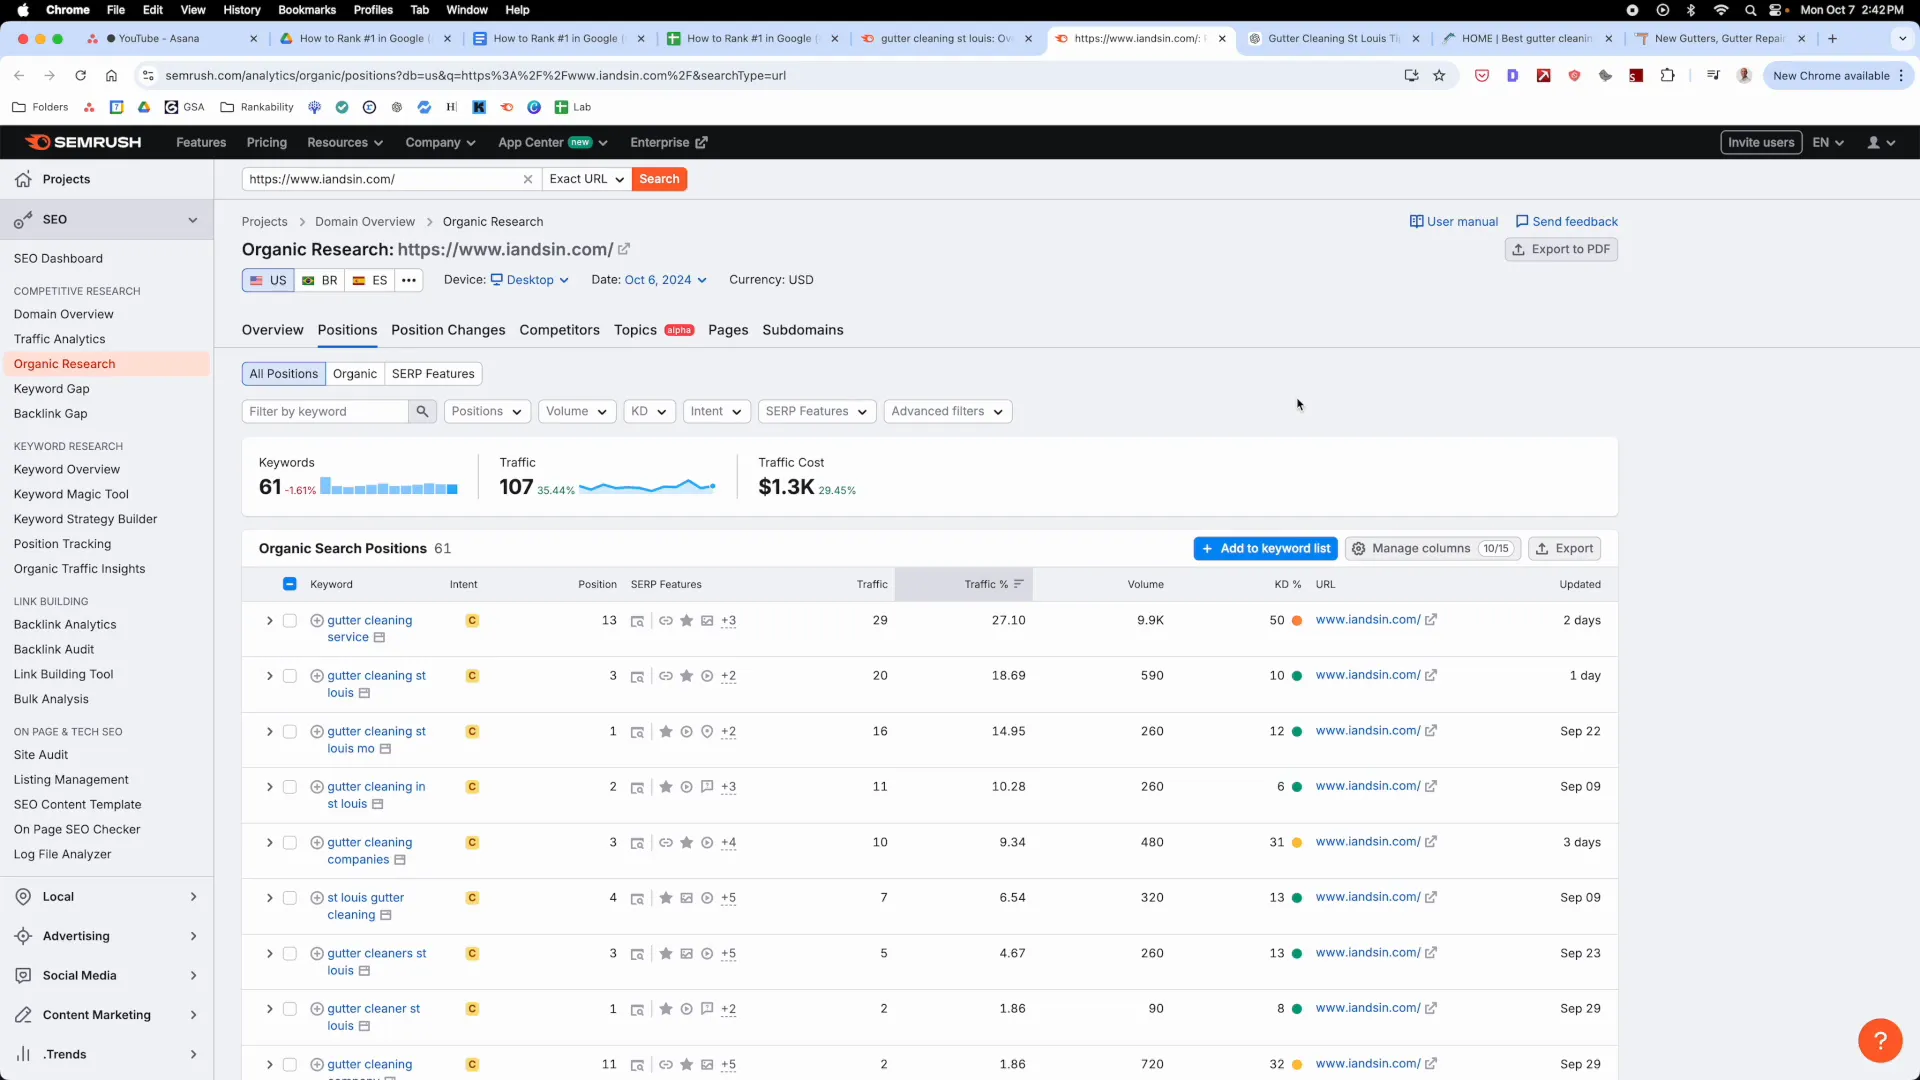Switch to the Competitors tab
The width and height of the screenshot is (1920, 1080).
(x=559, y=330)
